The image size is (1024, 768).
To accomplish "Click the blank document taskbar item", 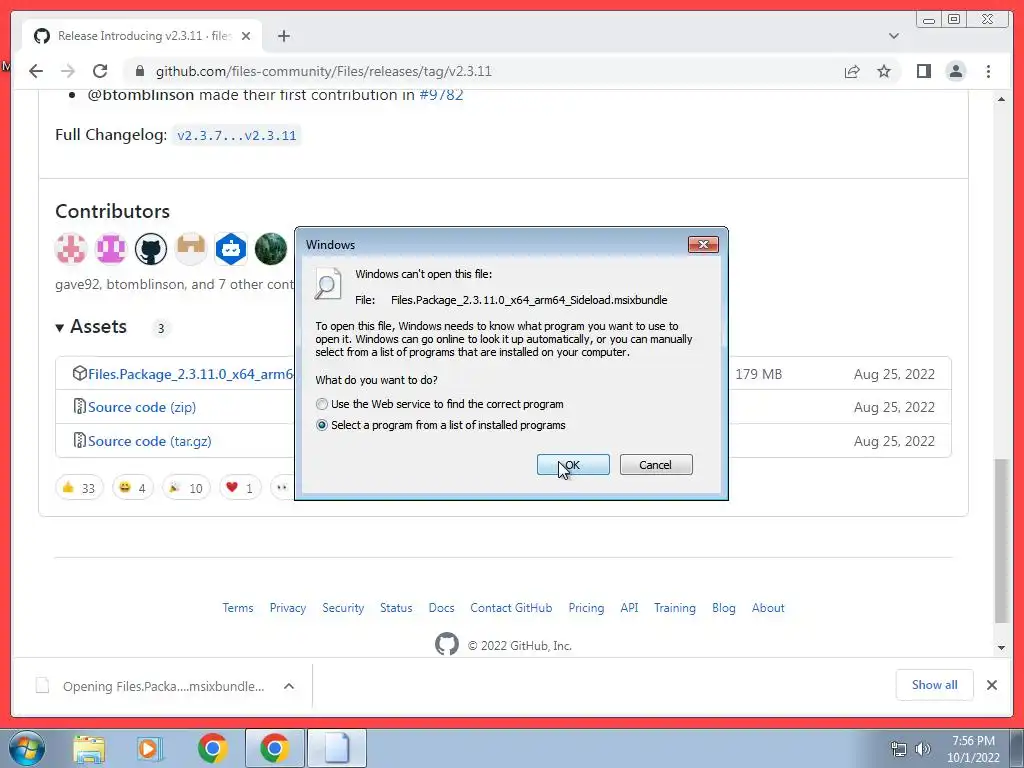I will [337, 748].
